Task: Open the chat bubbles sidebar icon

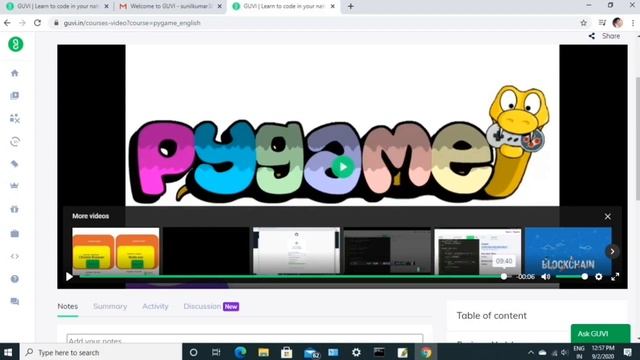Action: [15, 302]
